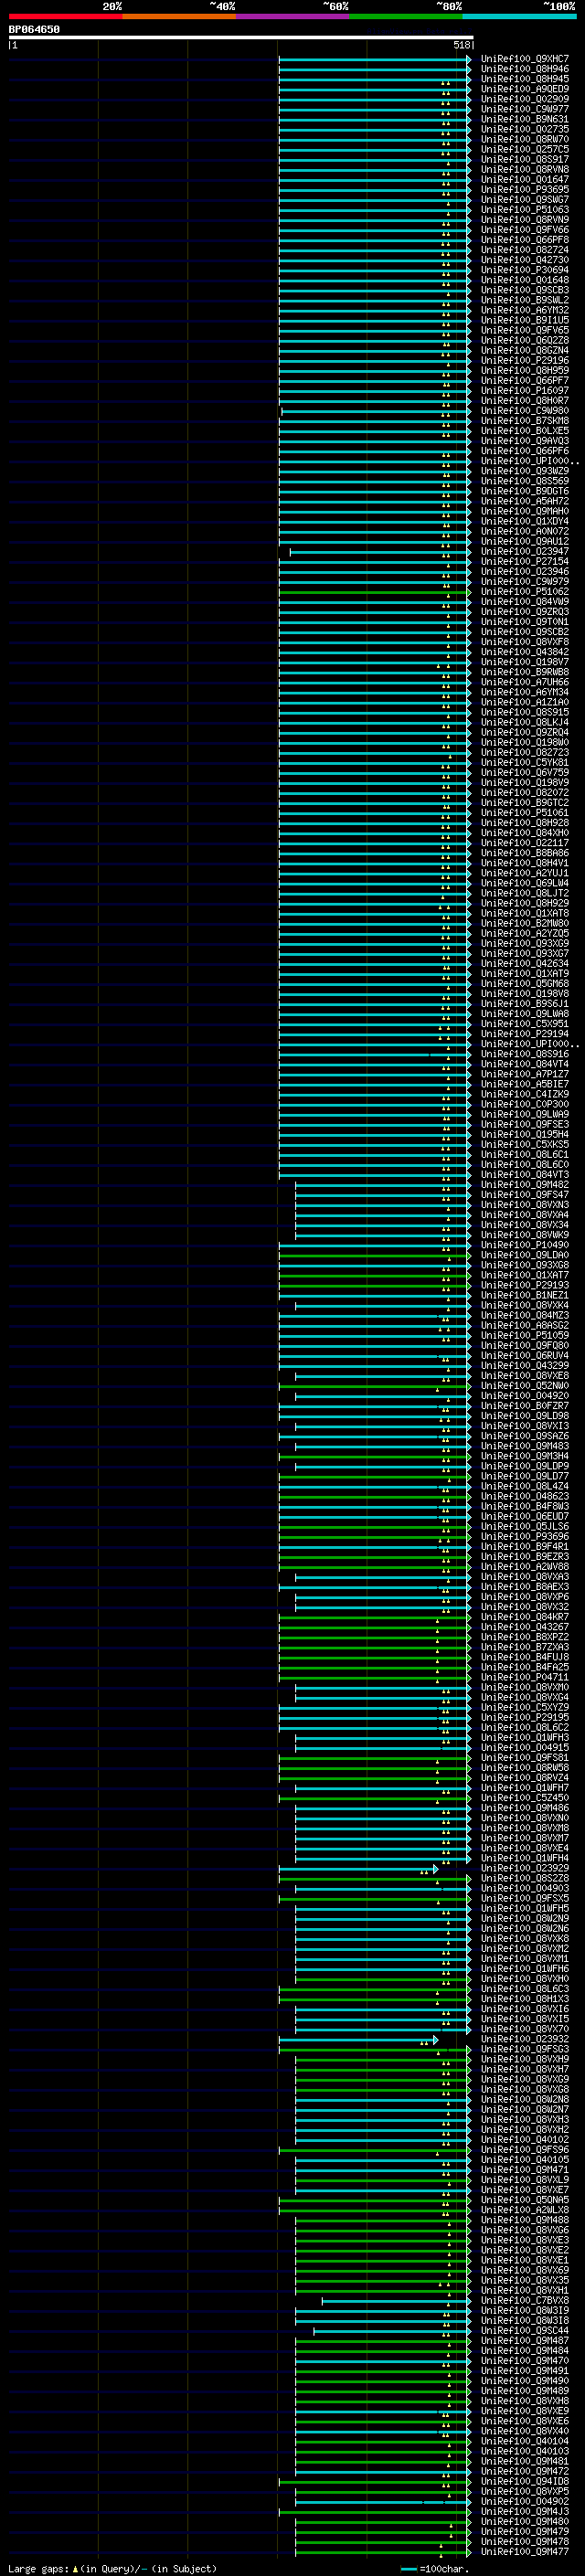Select the UniRef100_P29194 label
Image resolution: width=585 pixels, height=2576 pixels.
tap(525, 1034)
